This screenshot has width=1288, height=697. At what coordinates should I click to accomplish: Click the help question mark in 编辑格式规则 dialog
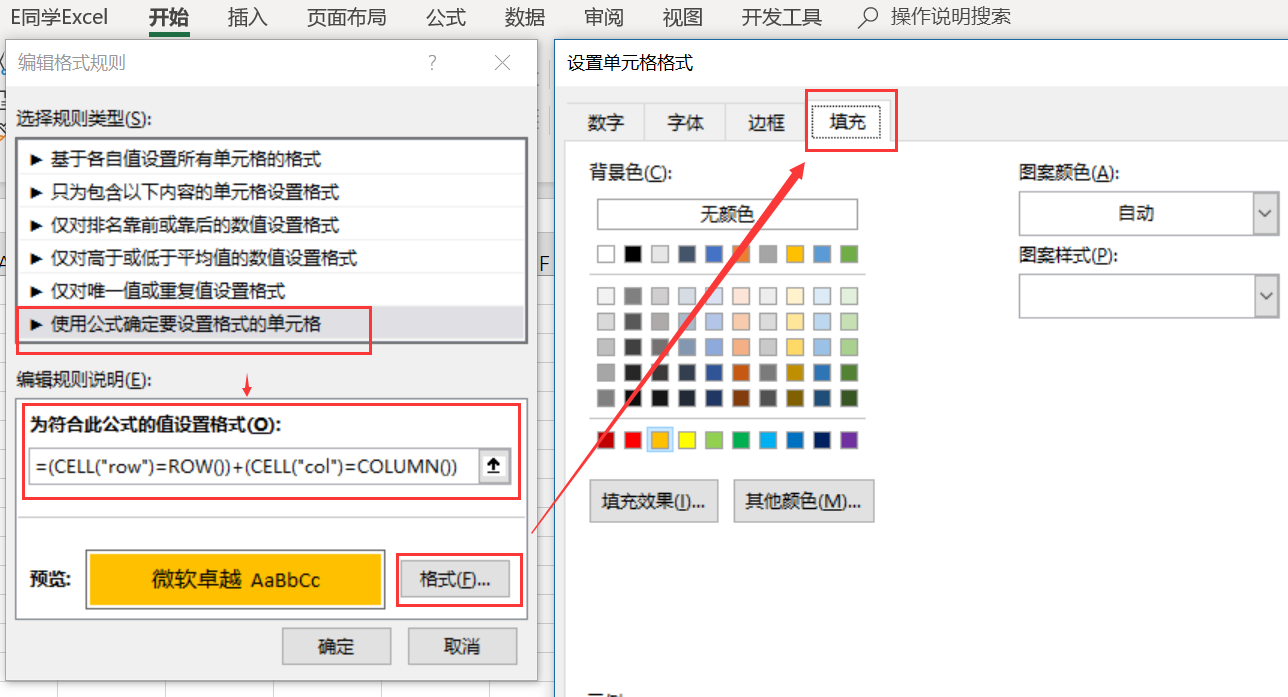coord(432,62)
